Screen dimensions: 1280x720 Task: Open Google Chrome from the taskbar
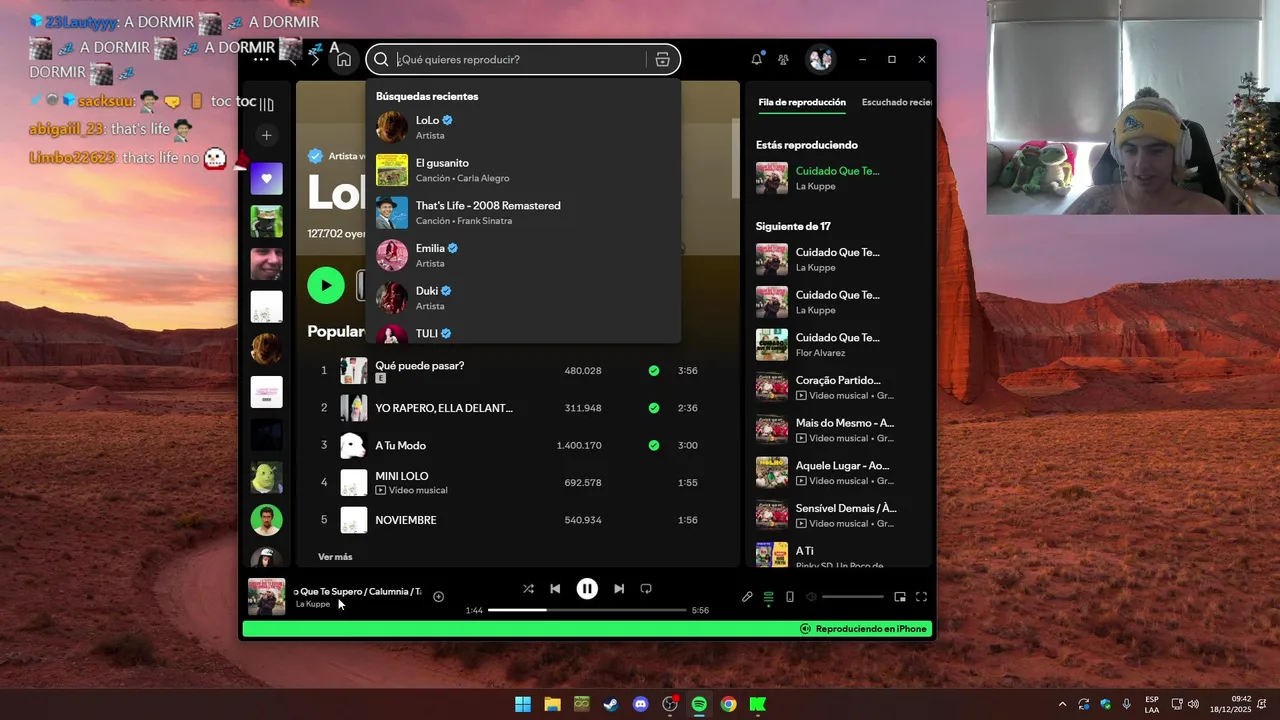(x=728, y=704)
